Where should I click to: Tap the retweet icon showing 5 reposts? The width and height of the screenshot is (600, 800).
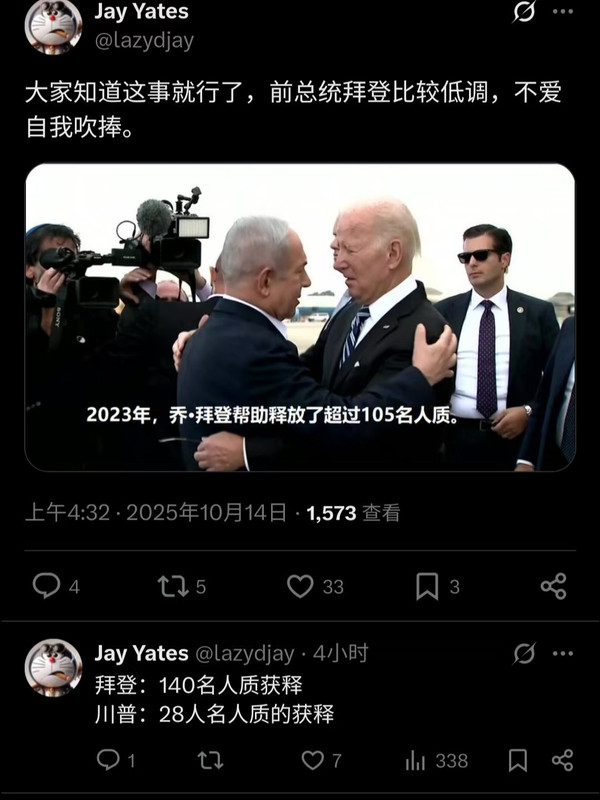click(x=173, y=586)
